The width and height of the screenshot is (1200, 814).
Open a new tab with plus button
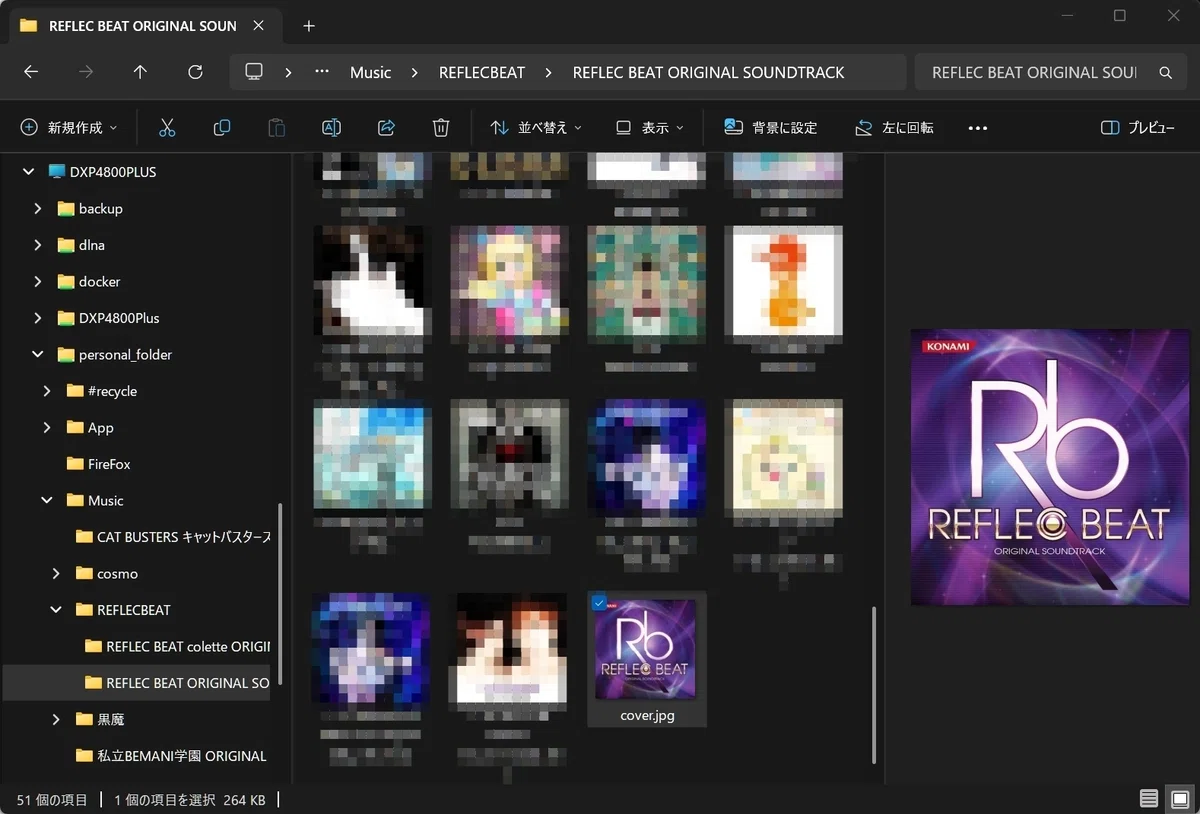click(x=309, y=26)
